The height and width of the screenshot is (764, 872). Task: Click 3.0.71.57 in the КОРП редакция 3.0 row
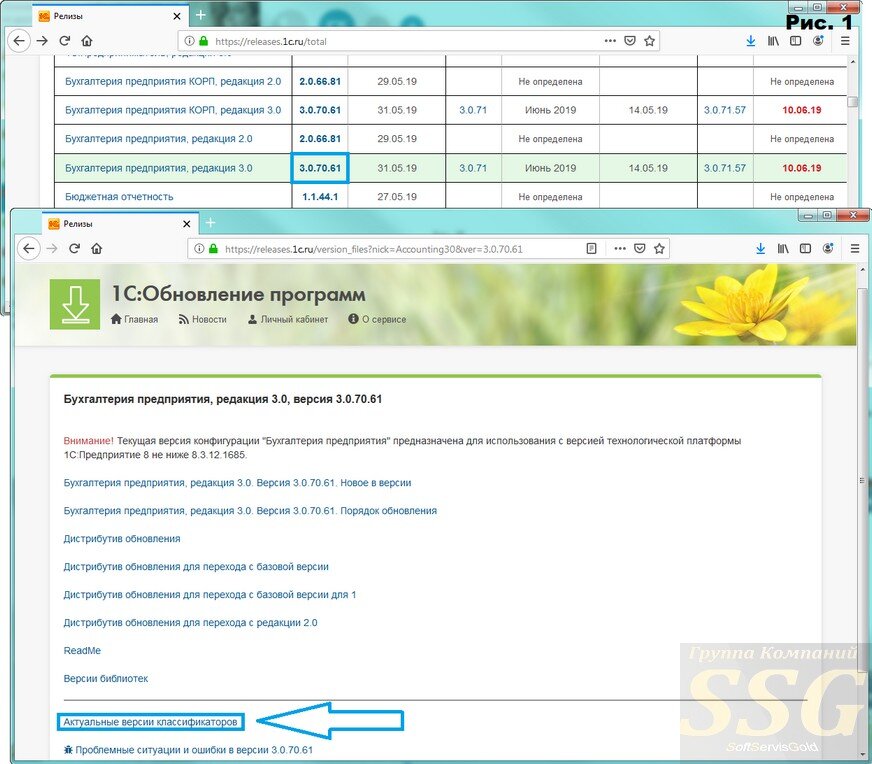[725, 110]
